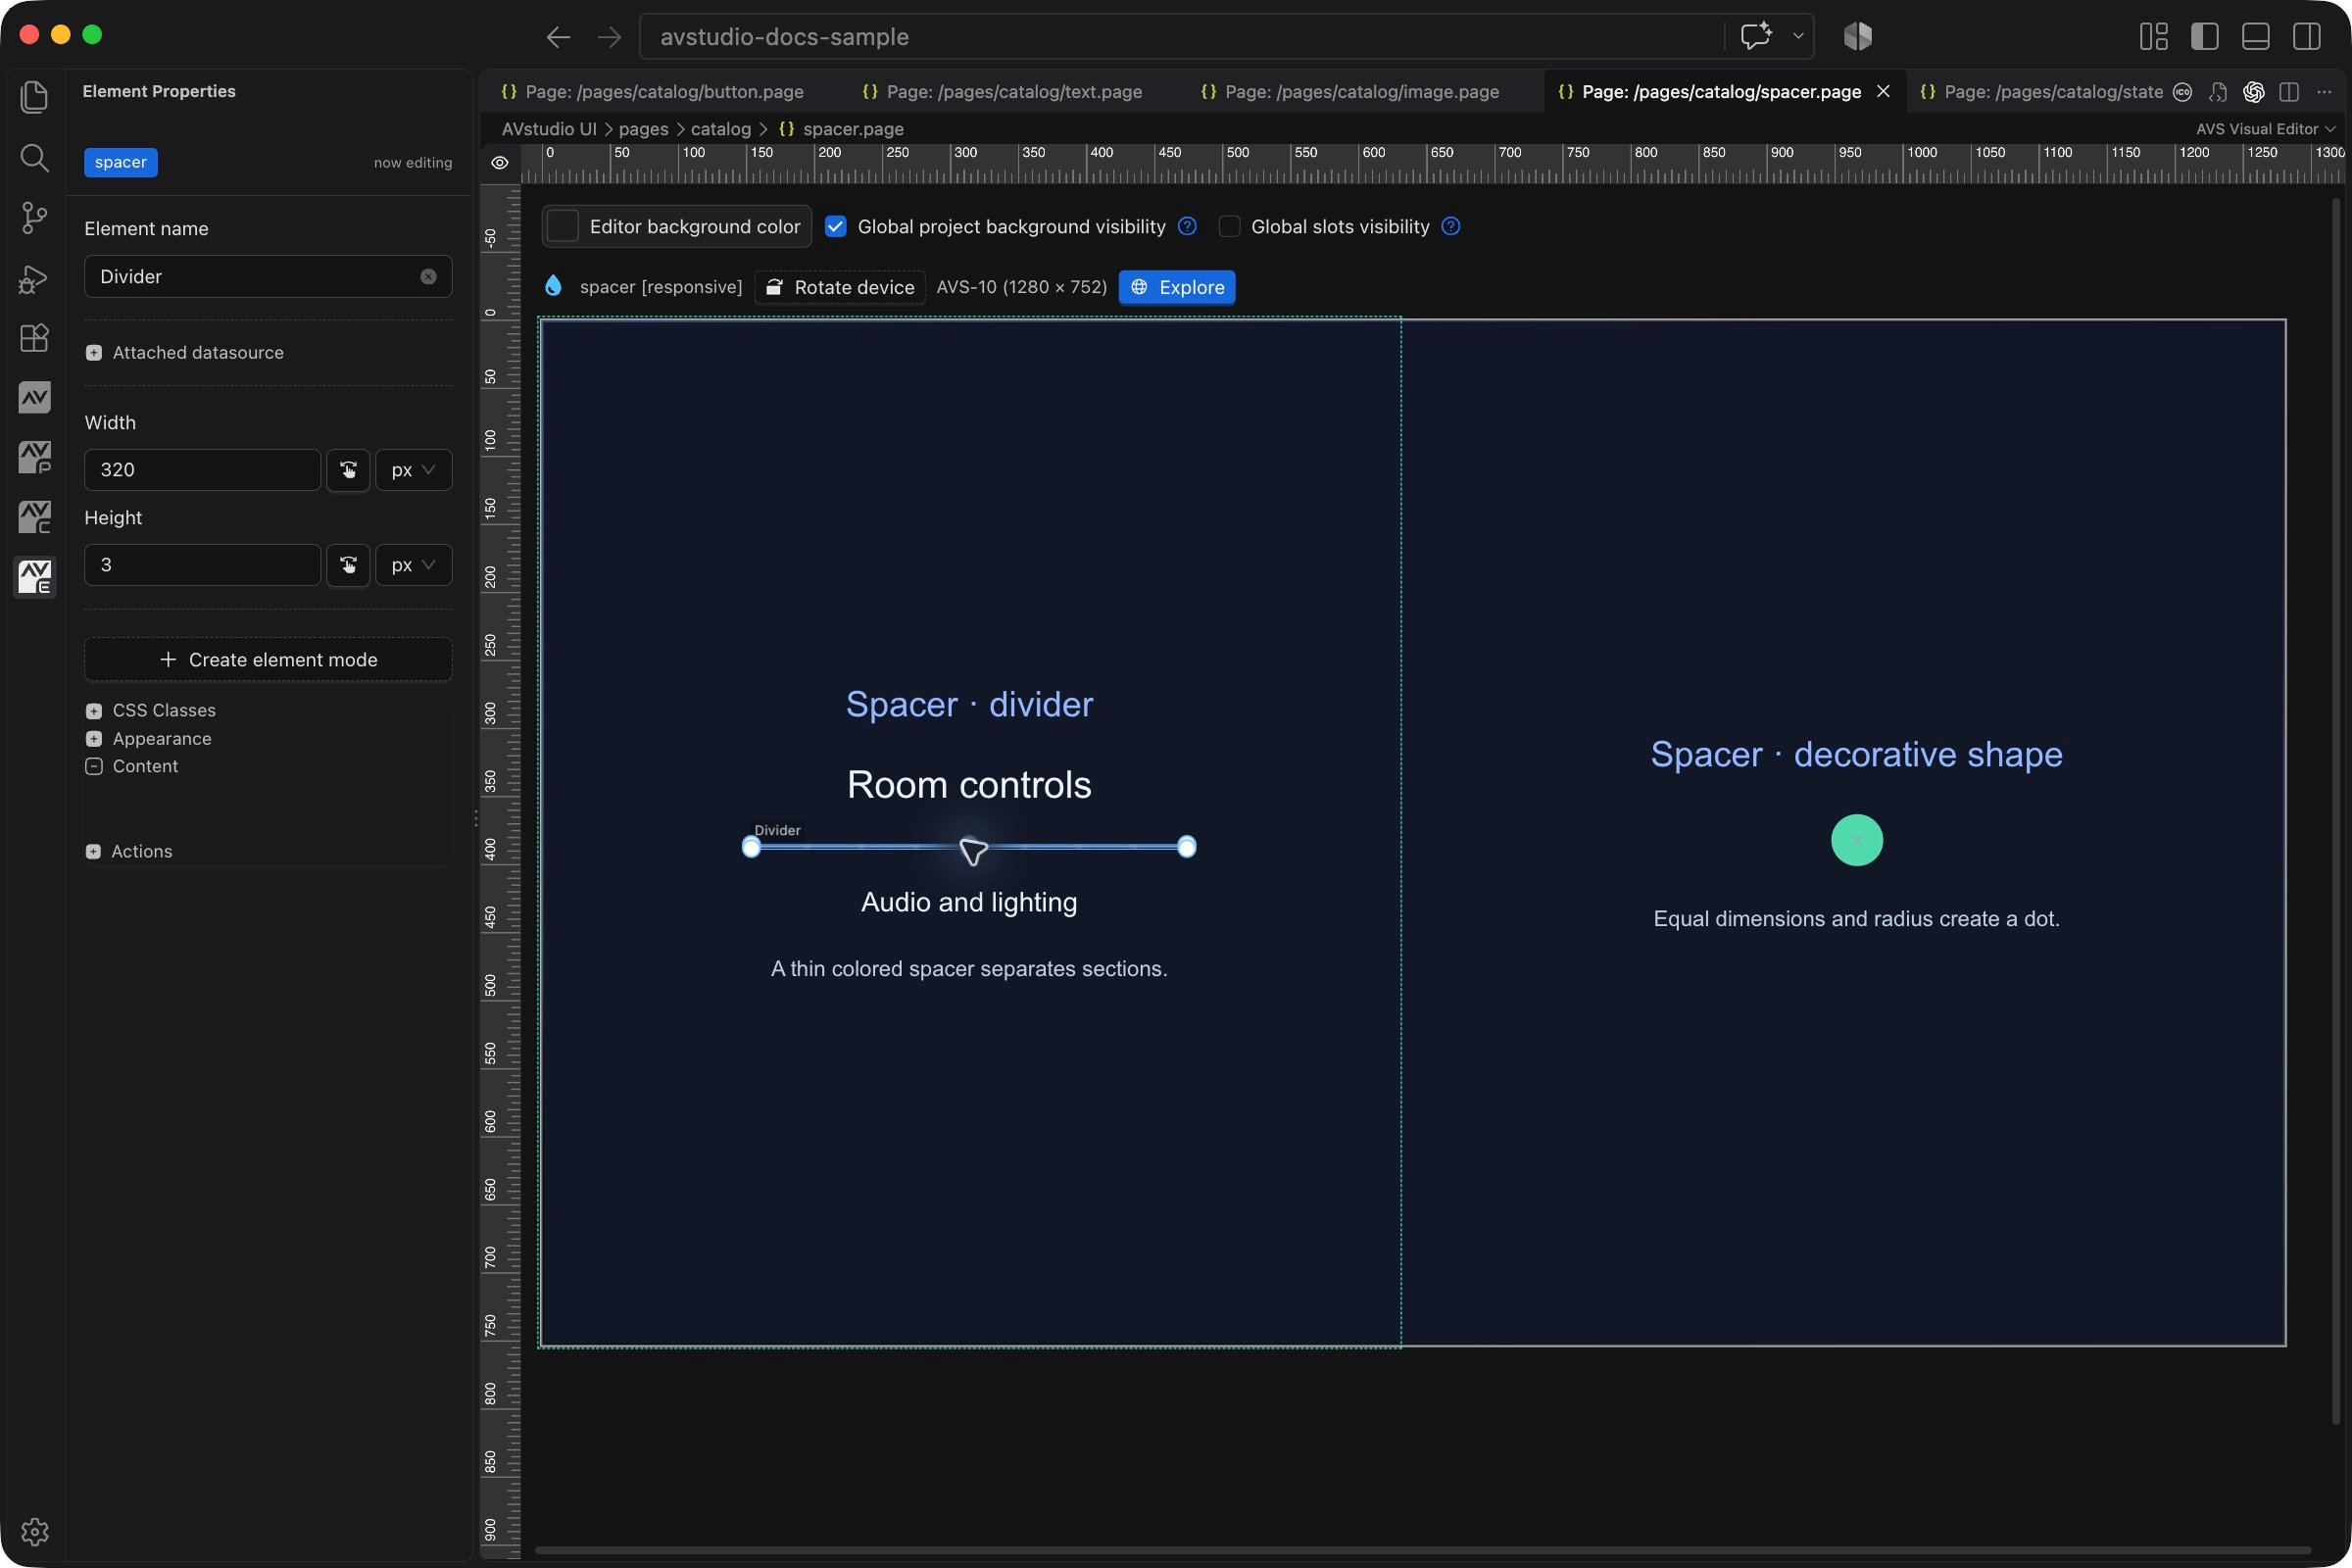Viewport: 2352px width, 1568px height.
Task: Click the bind icon next to Width value
Action: pyautogui.click(x=348, y=470)
